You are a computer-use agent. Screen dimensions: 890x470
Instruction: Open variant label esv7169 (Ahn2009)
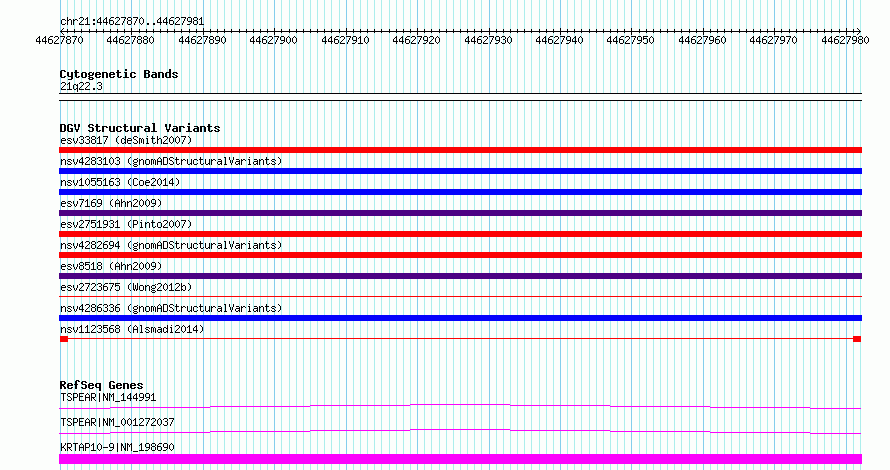point(111,203)
